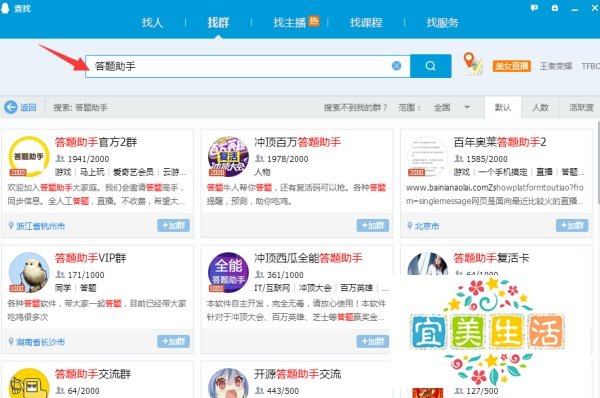Open the feedback icon in title bar
The width and height of the screenshot is (600, 398).
pyautogui.click(x=534, y=8)
